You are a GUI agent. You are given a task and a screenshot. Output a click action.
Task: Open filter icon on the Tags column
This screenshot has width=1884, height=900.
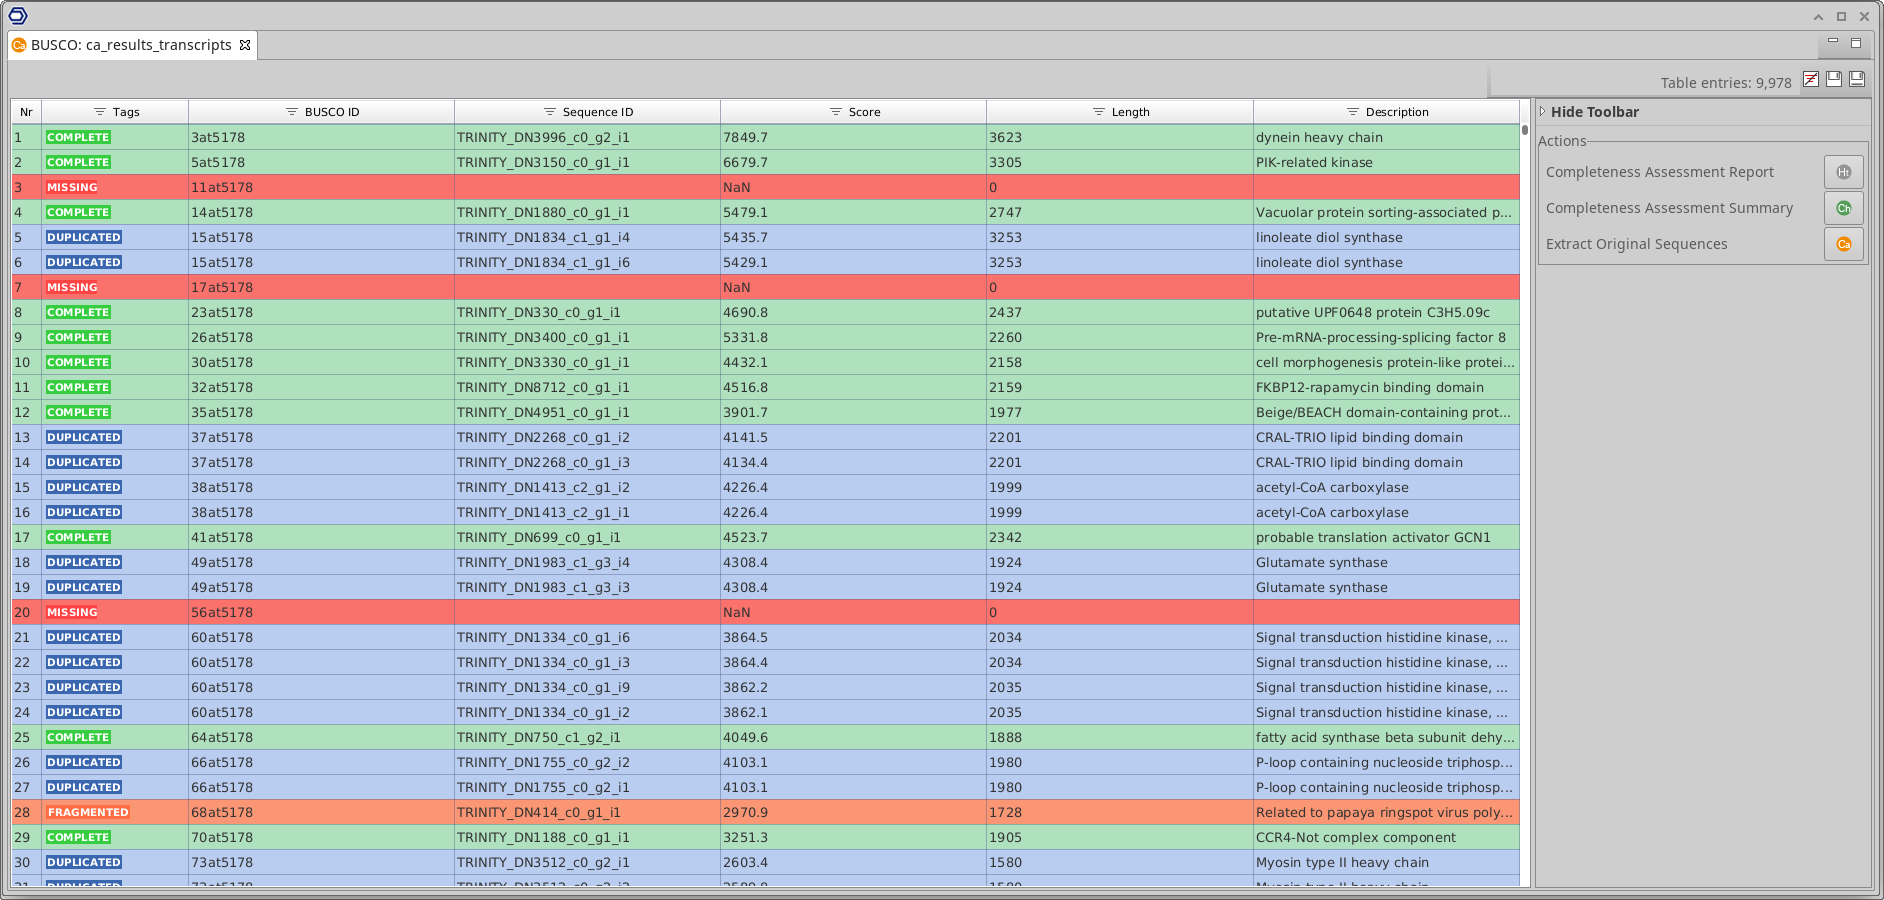pyautogui.click(x=100, y=112)
